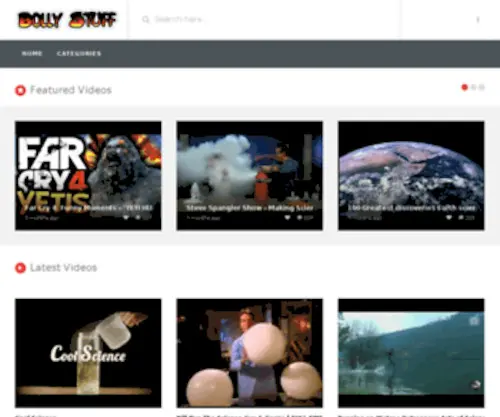Open Far Cry 4 Funny Moments title link
500x417 pixels.
coord(88,208)
